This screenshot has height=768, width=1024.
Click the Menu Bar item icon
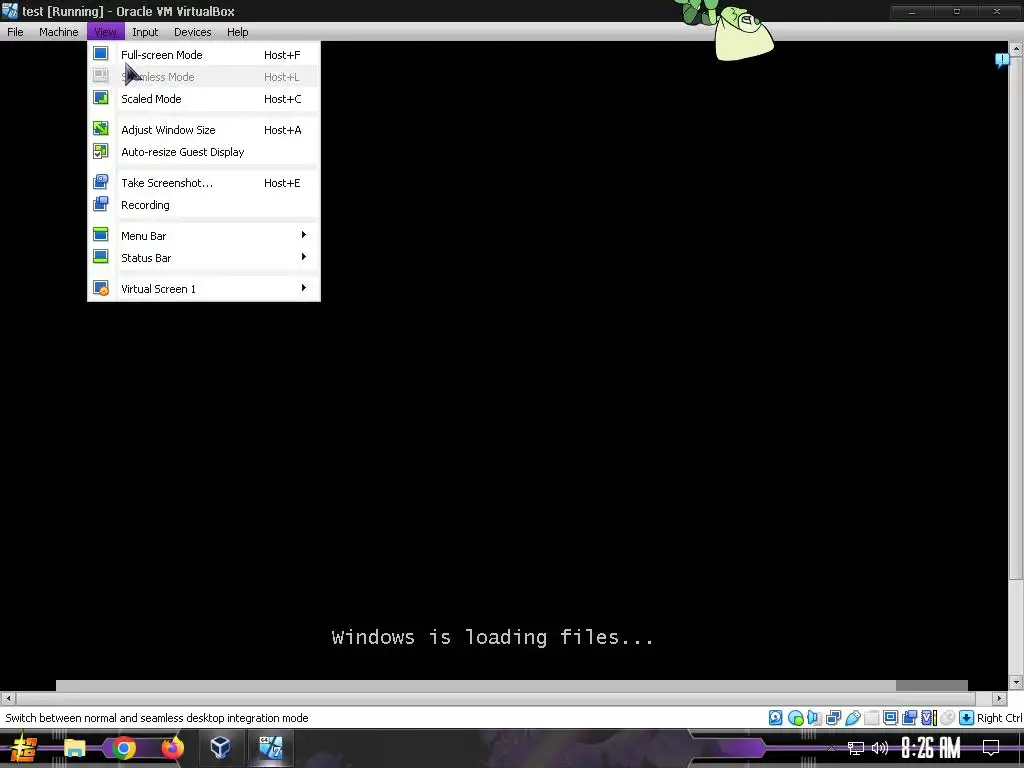click(x=101, y=235)
